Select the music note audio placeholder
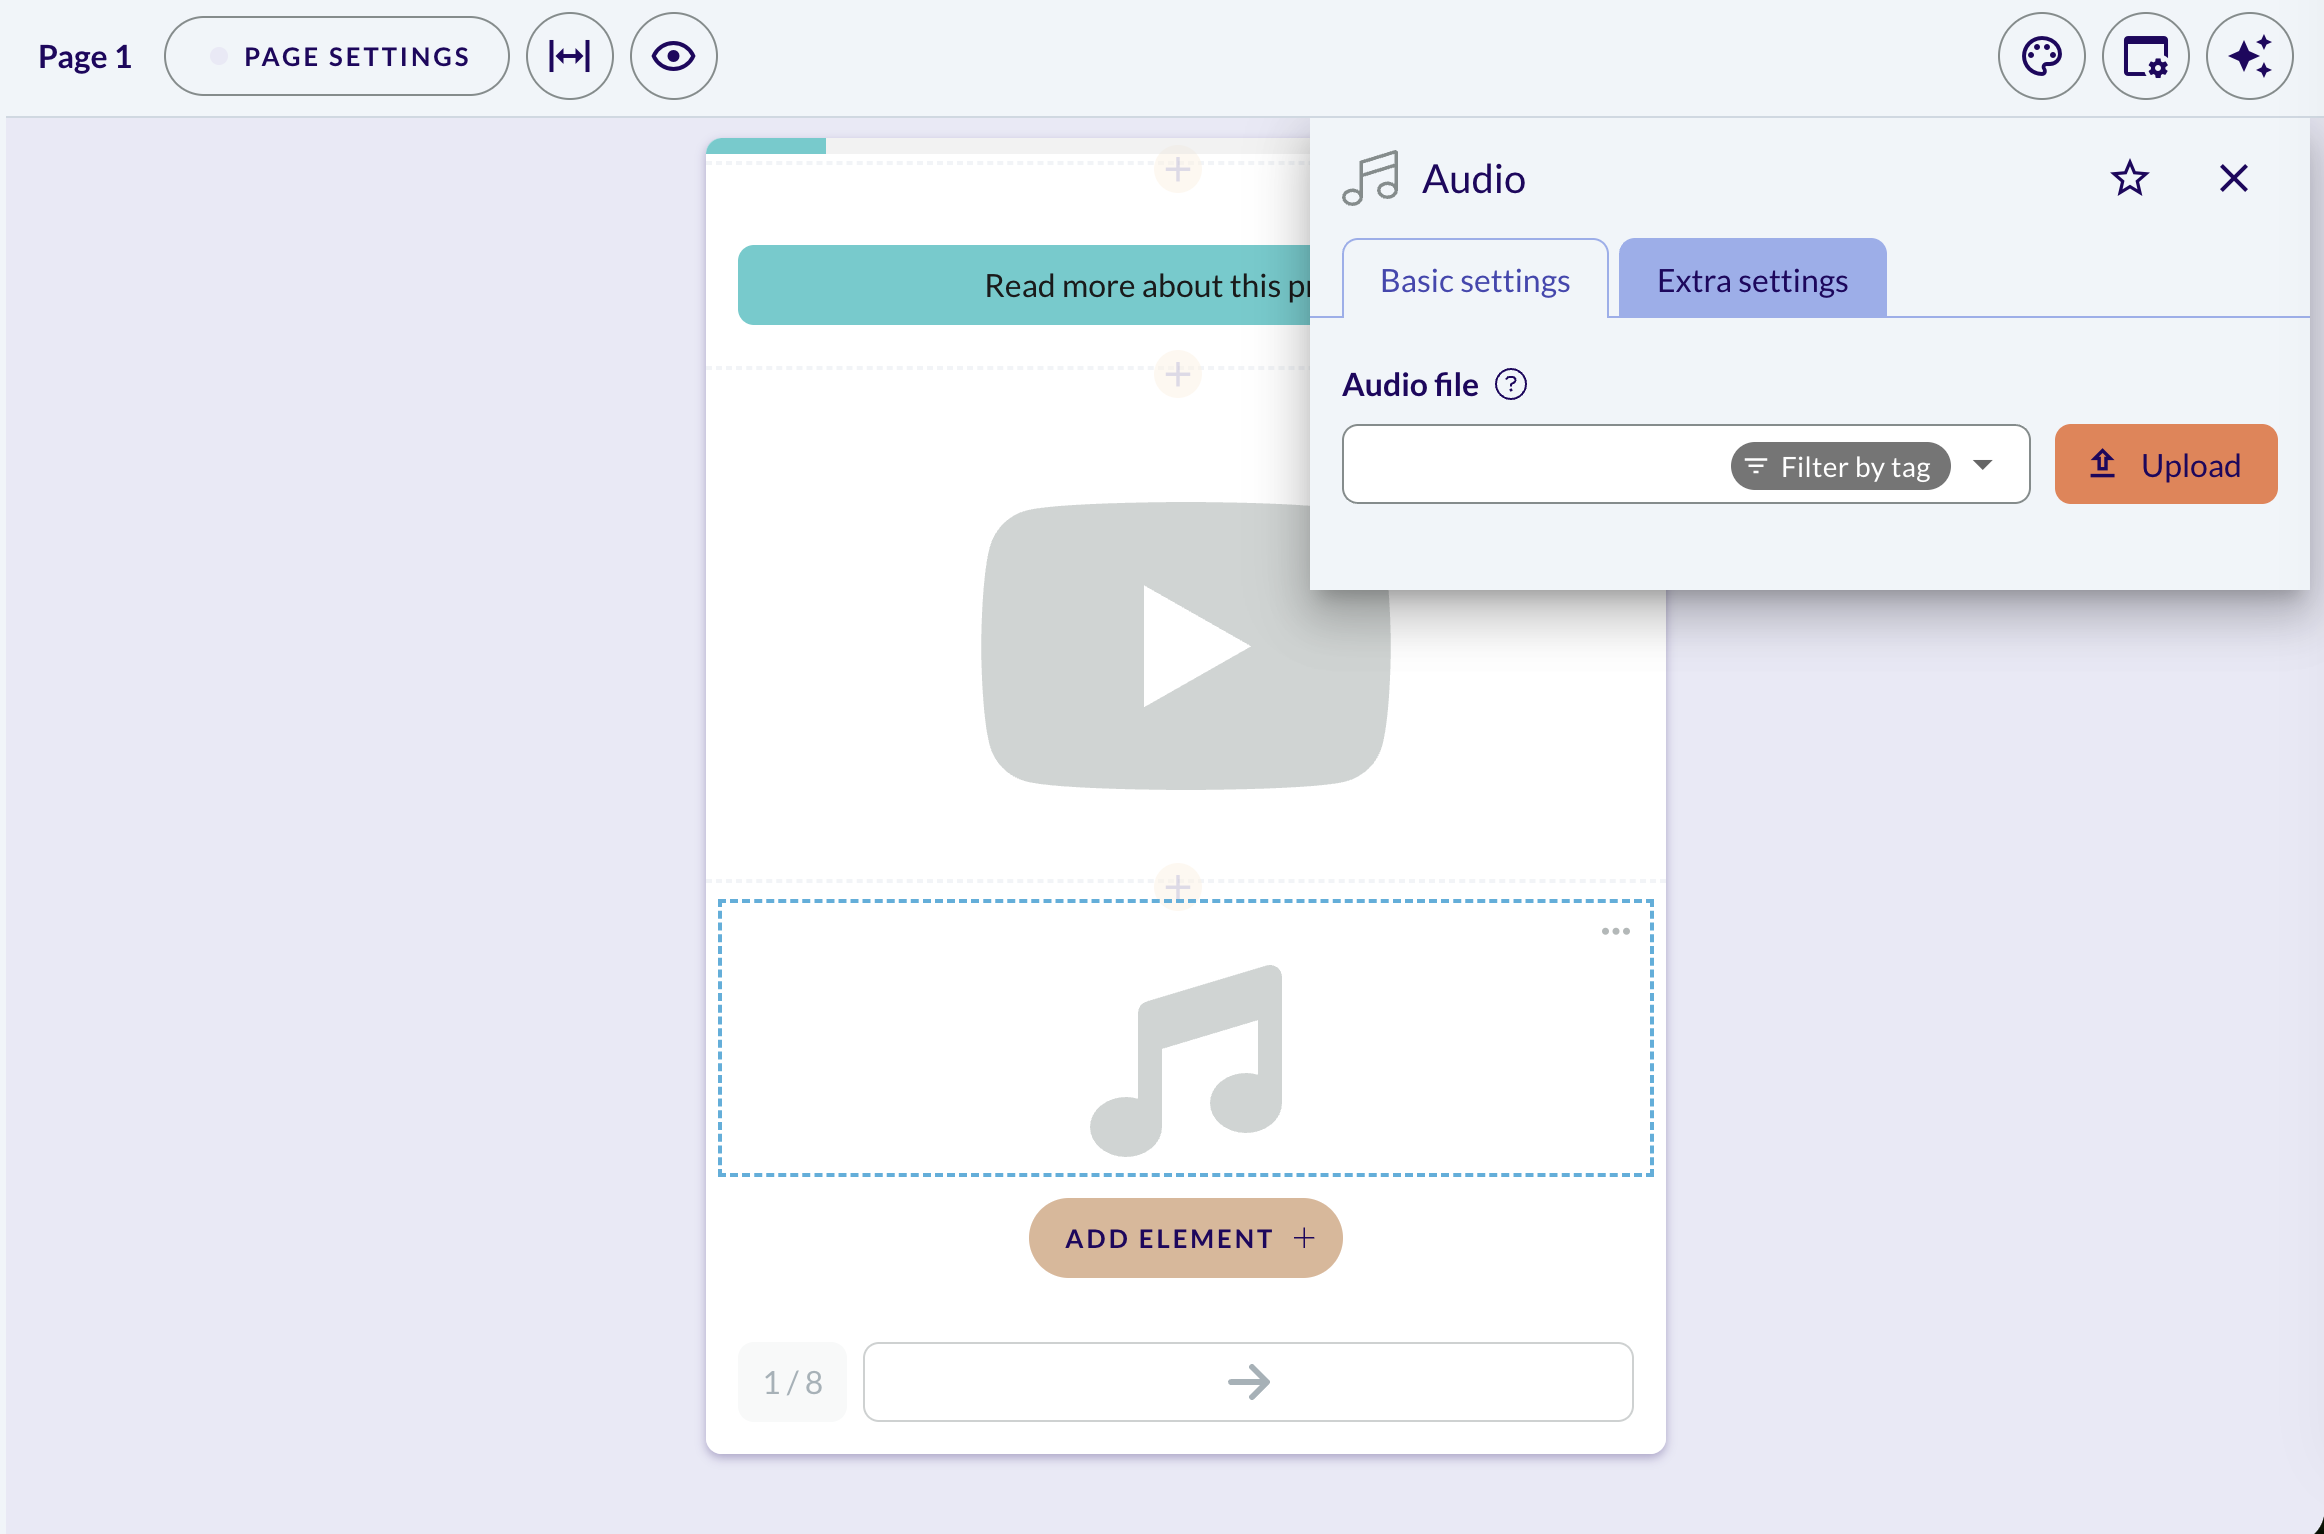The width and height of the screenshot is (2324, 1534). [x=1186, y=1060]
